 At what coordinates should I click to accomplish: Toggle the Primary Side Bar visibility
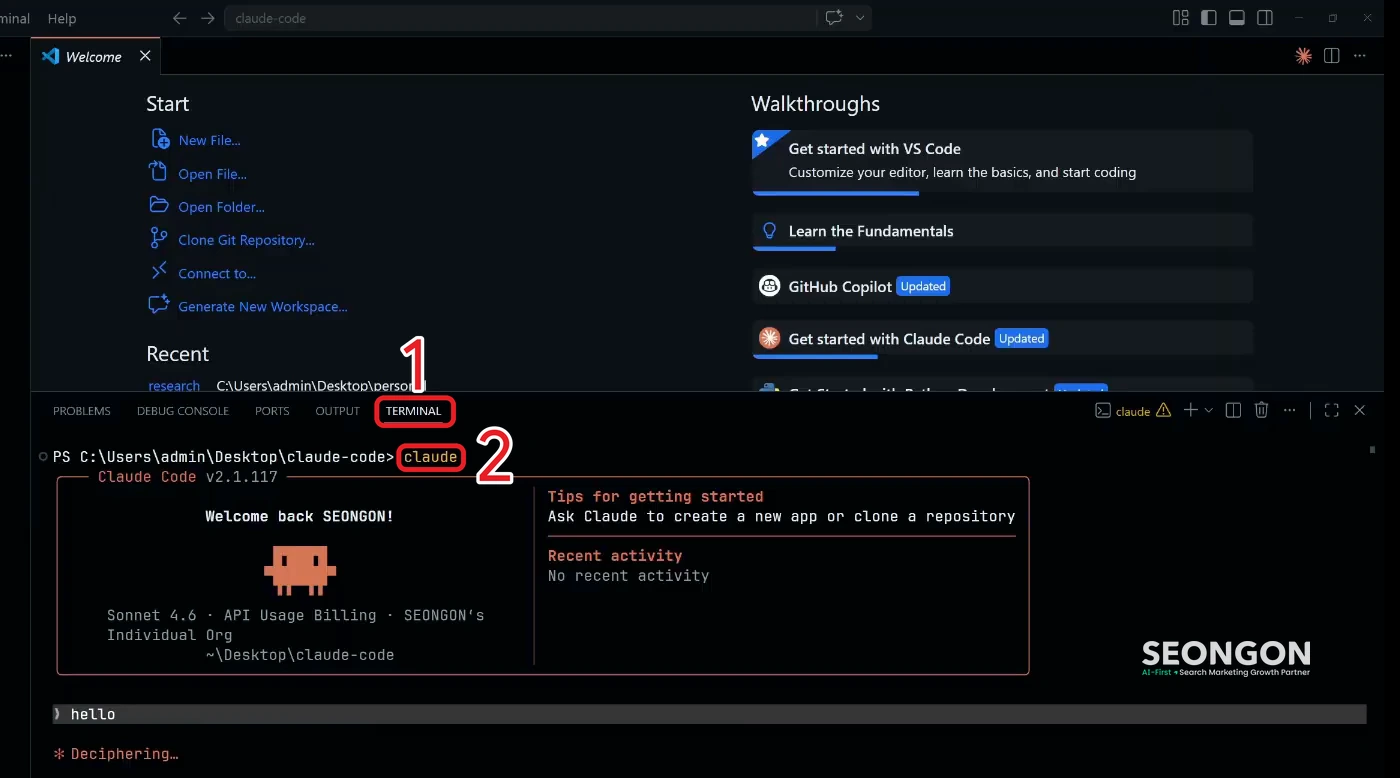[1209, 18]
